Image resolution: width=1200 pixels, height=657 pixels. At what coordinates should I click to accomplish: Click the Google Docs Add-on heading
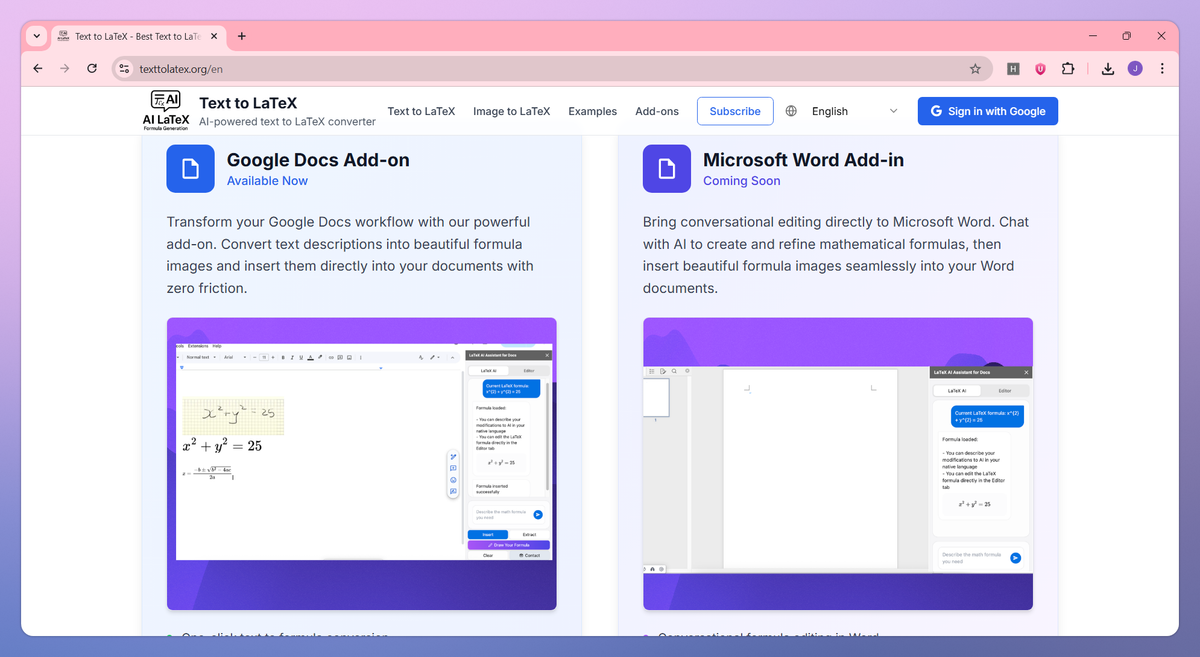click(x=318, y=160)
